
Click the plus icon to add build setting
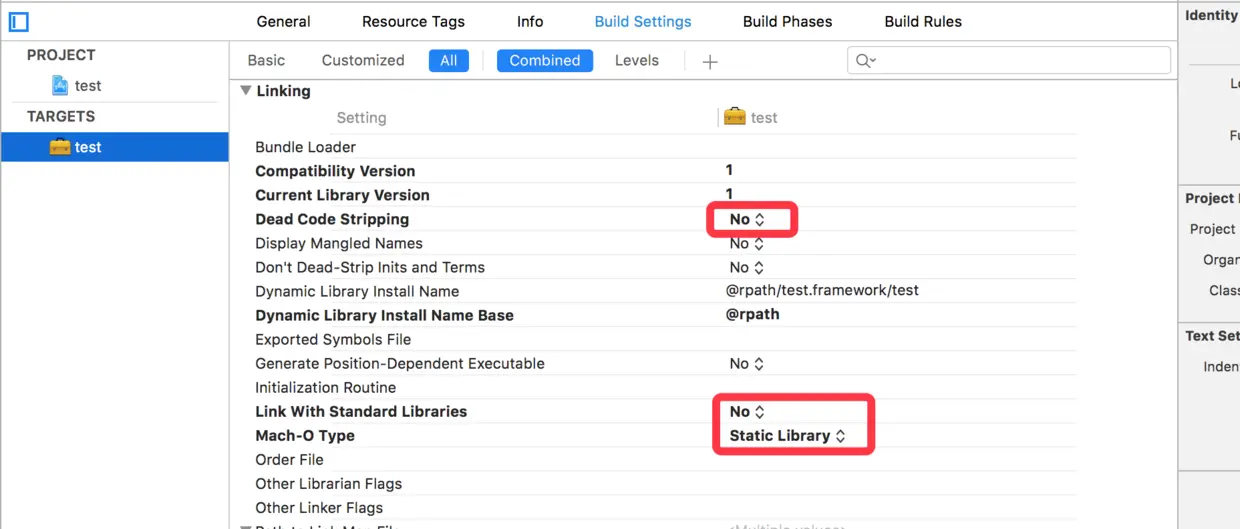pyautogui.click(x=710, y=62)
